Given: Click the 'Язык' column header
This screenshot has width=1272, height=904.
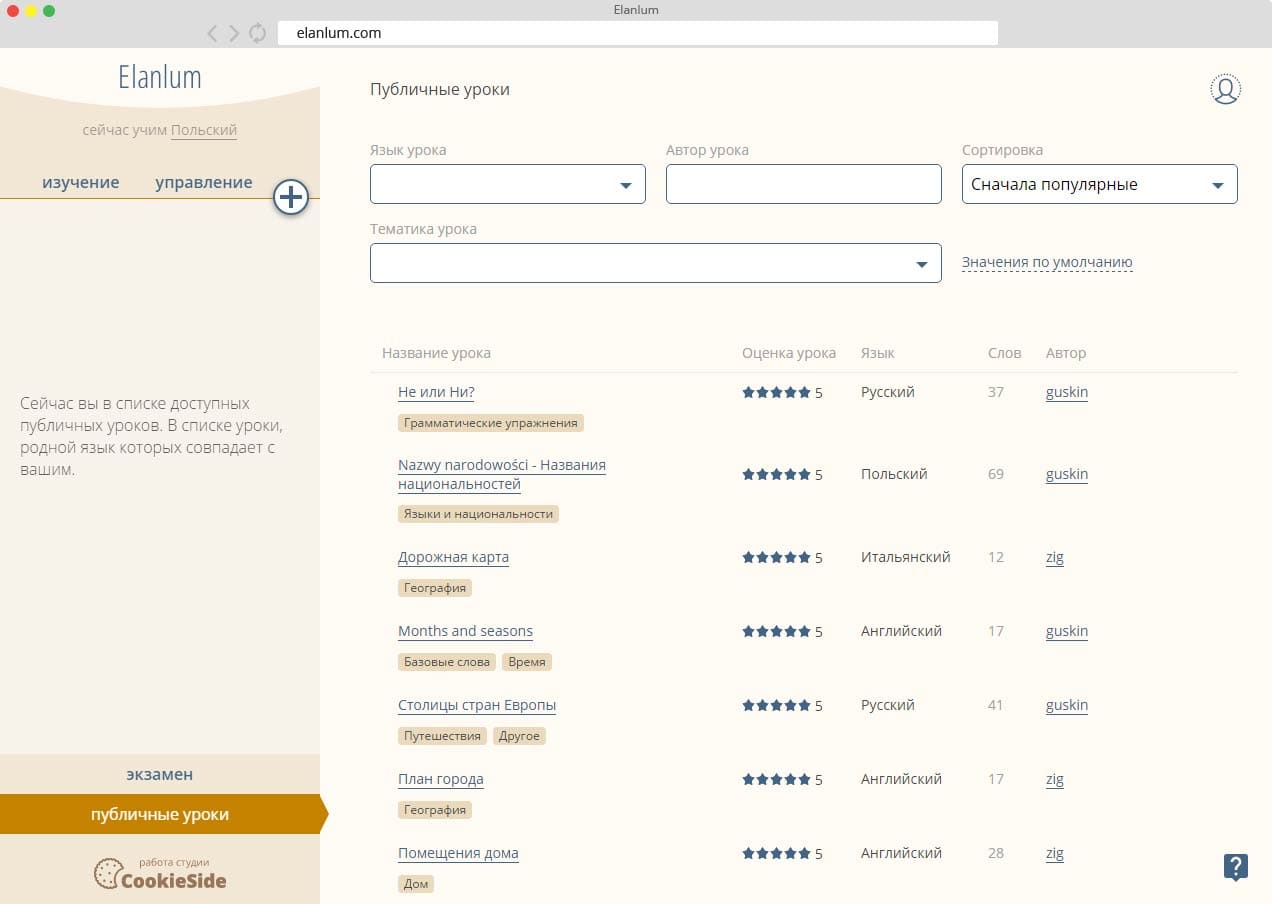Looking at the screenshot, I should tap(878, 353).
